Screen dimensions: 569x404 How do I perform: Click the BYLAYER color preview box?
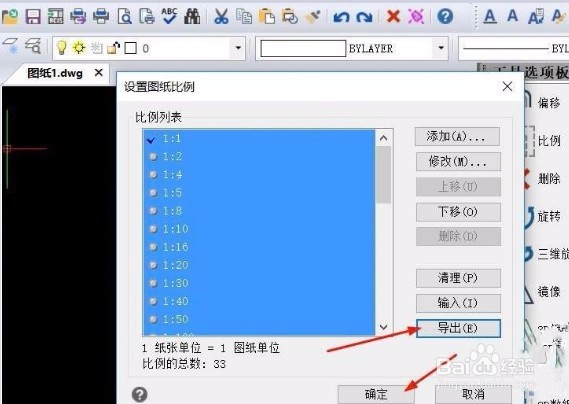click(x=303, y=48)
